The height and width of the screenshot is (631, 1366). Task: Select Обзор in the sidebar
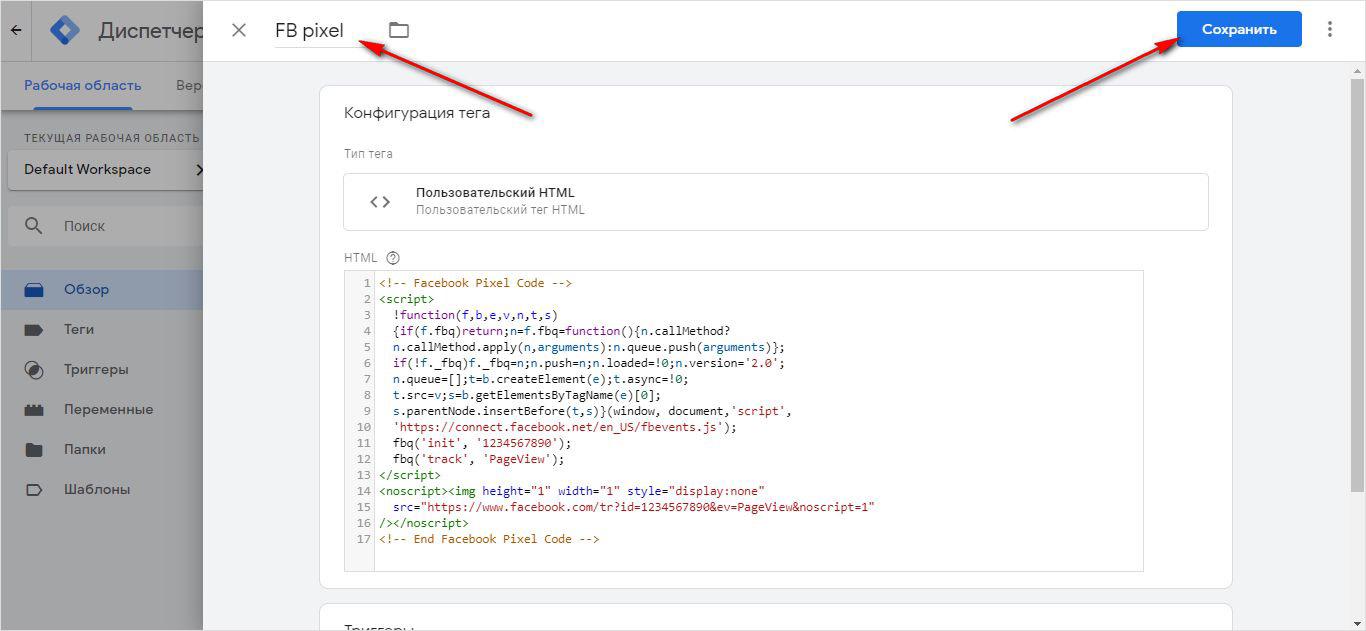tap(101, 289)
